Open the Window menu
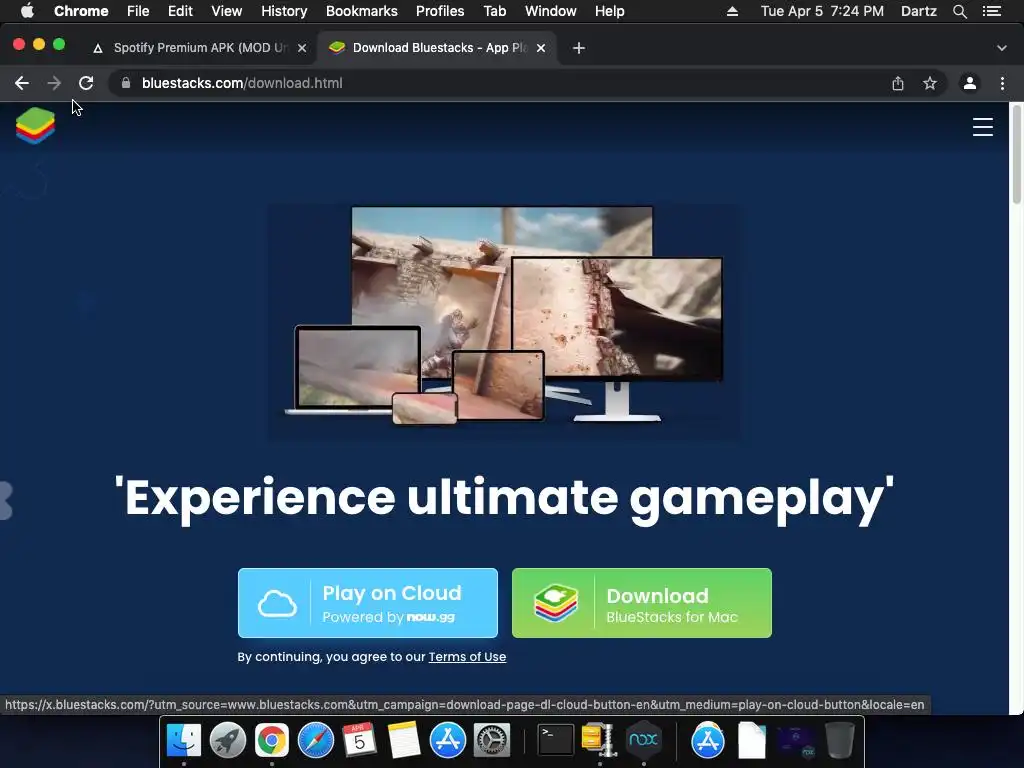Viewport: 1024px width, 768px height. [551, 11]
